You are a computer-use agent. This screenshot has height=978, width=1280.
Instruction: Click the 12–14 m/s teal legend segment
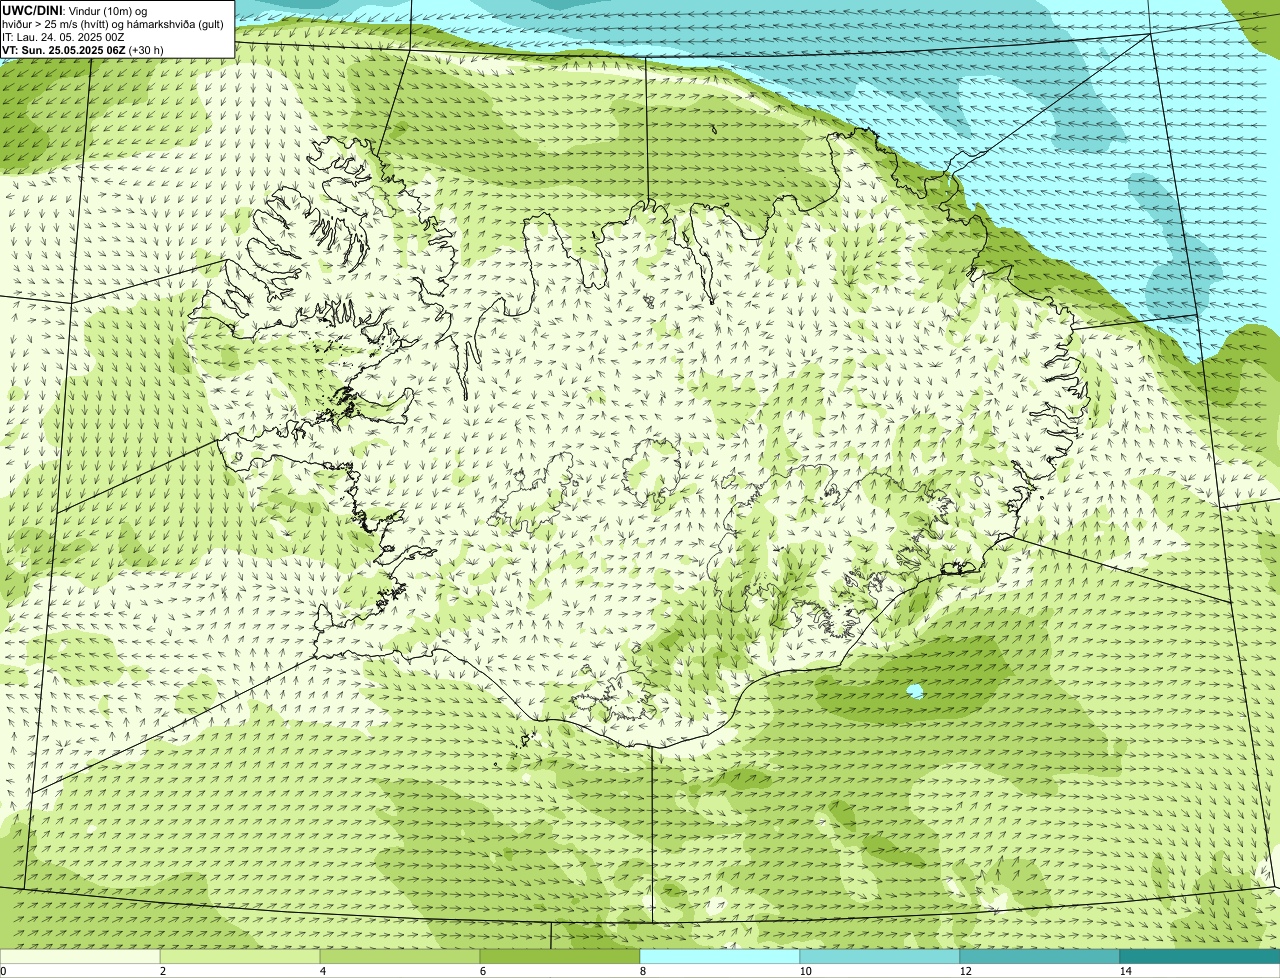[1040, 956]
